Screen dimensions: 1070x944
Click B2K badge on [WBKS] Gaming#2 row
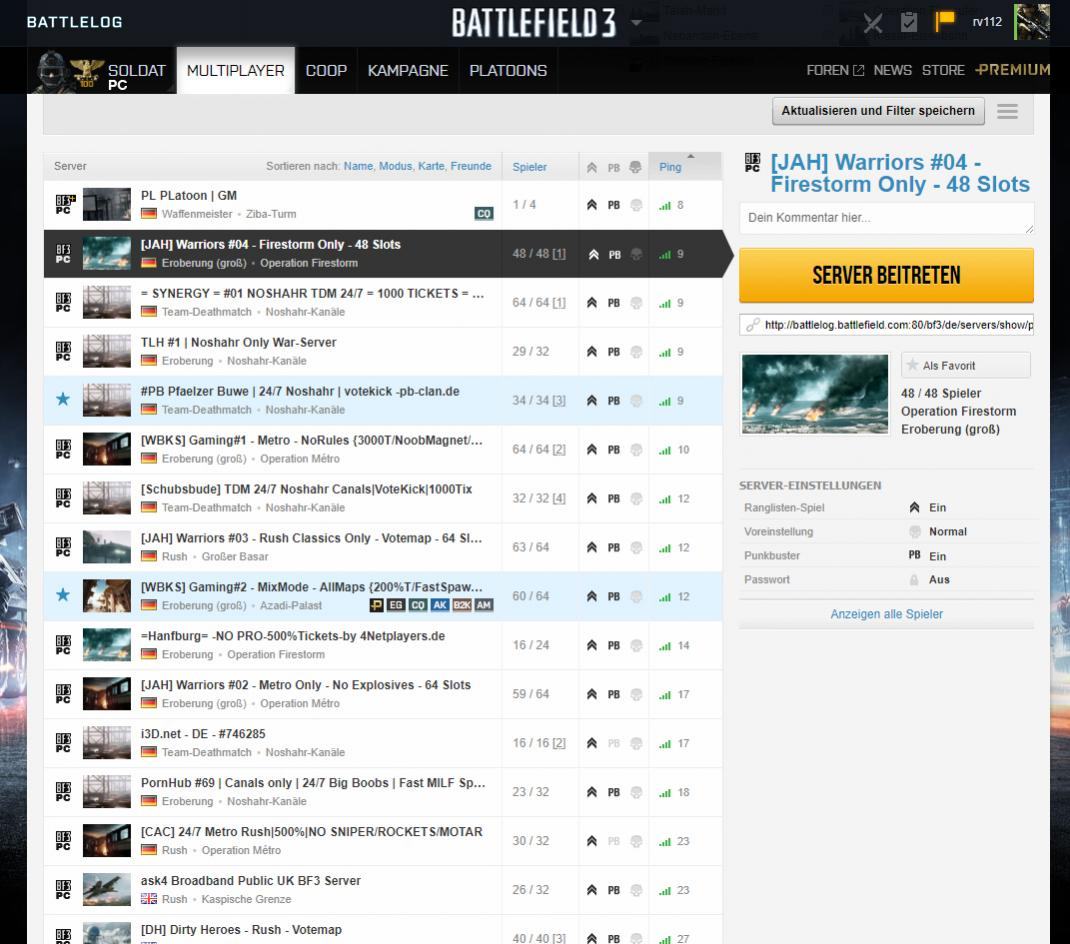point(462,605)
